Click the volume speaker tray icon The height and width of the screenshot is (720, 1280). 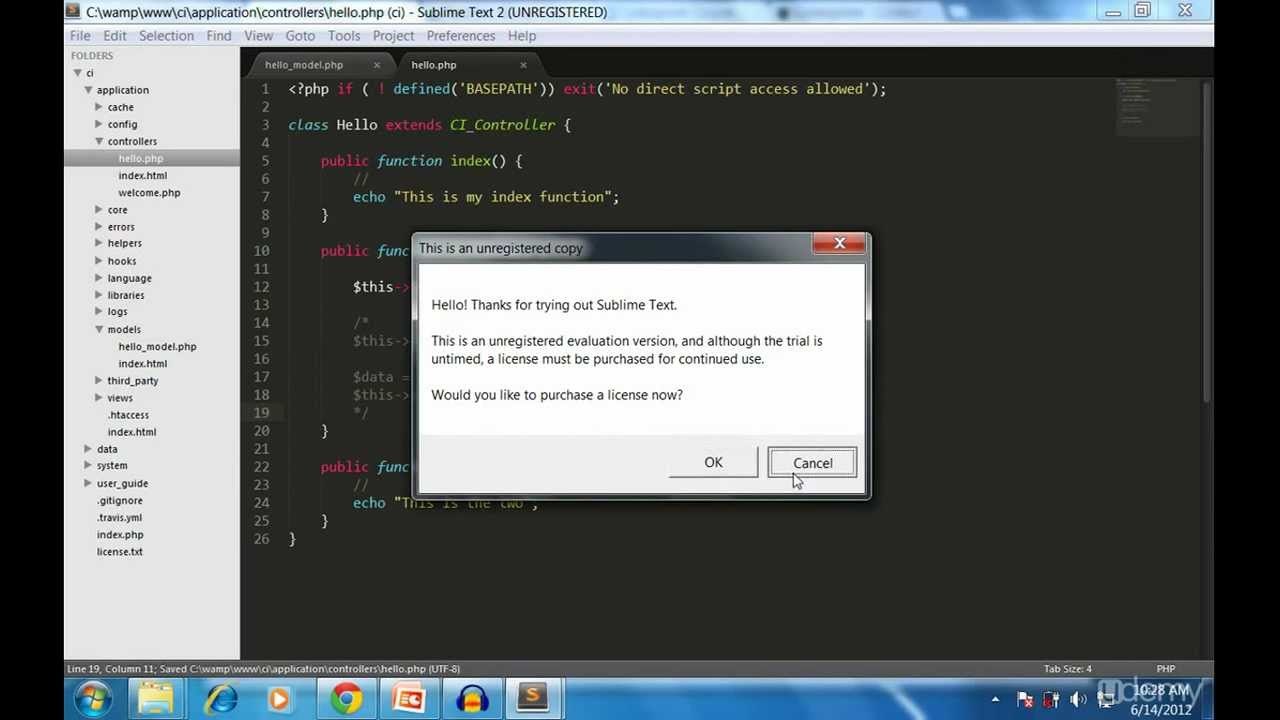click(1078, 699)
